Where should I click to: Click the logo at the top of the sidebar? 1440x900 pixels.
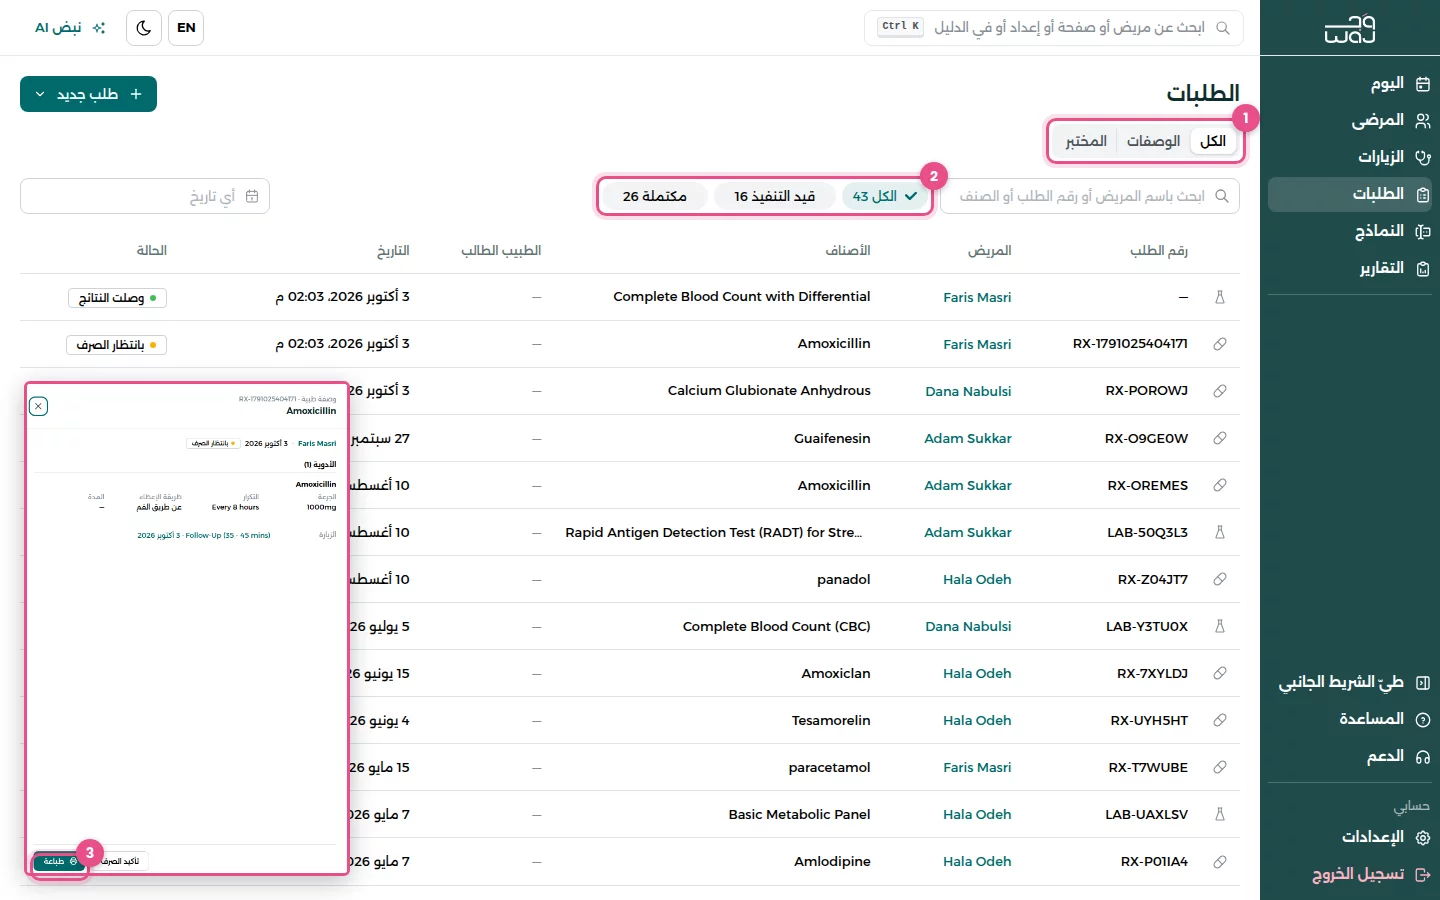[x=1350, y=29]
